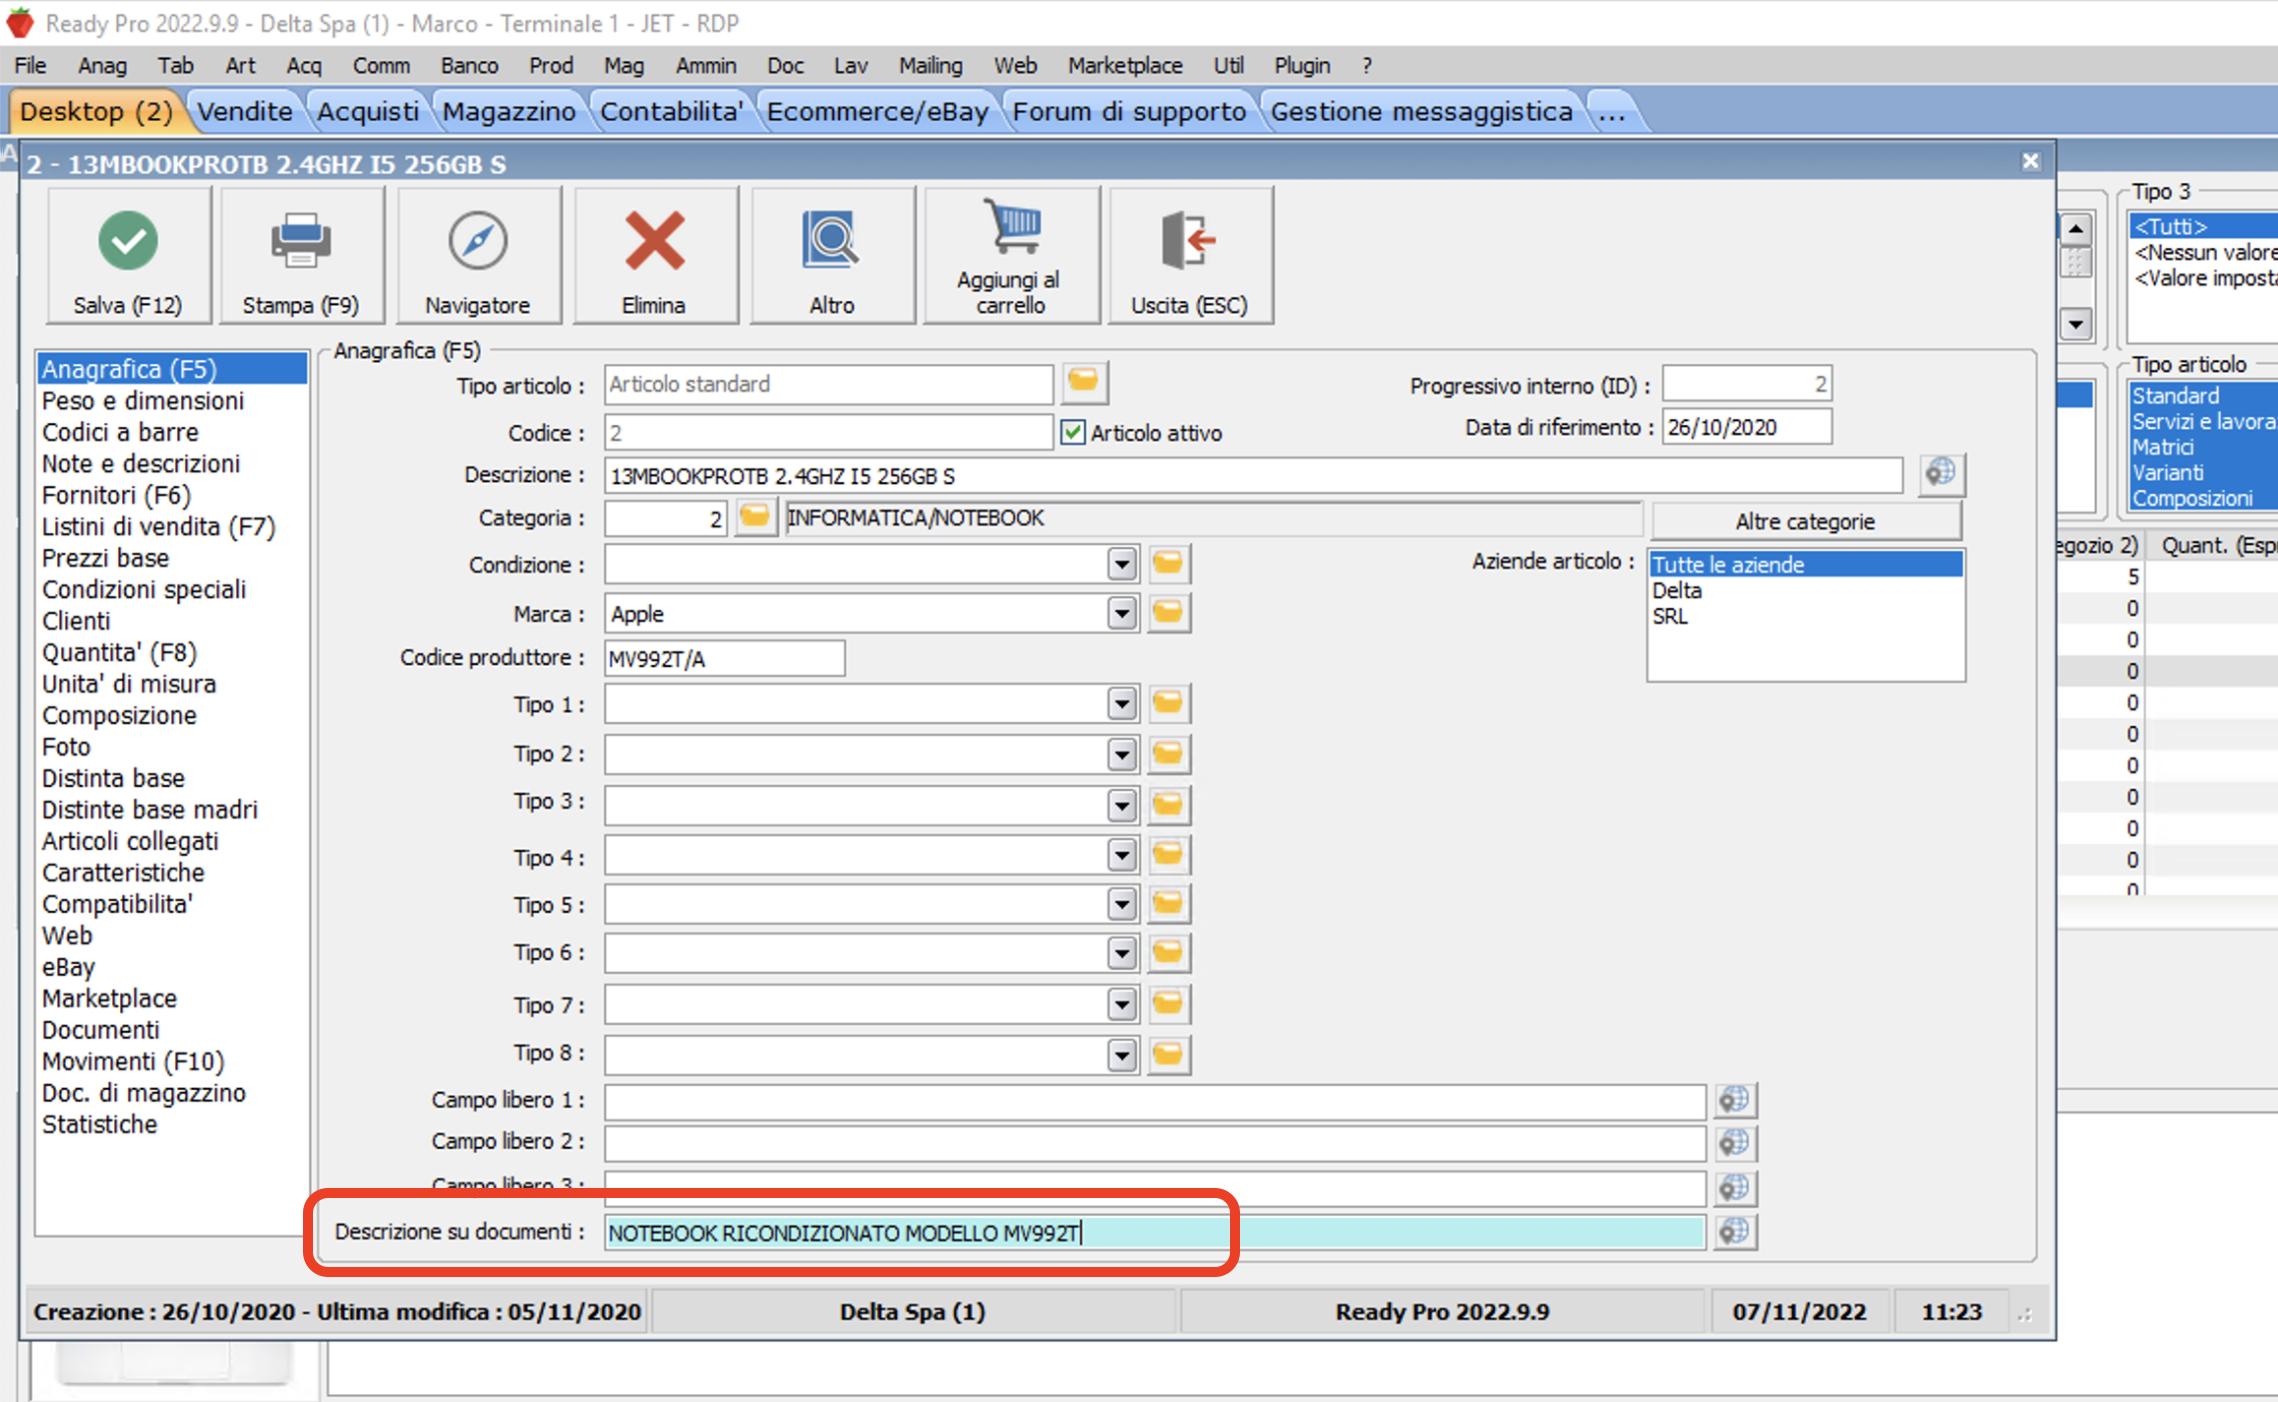Click the Elimina red X icon
The width and height of the screenshot is (2278, 1402).
click(654, 241)
